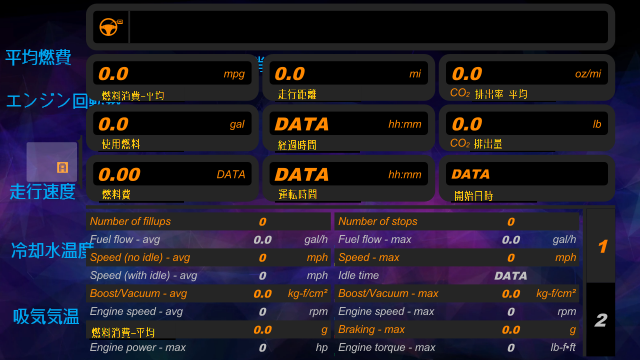640x360 pixels.
Task: Tap the CO2 排出率 平均 oz/mi tile
Action: (x=527, y=78)
